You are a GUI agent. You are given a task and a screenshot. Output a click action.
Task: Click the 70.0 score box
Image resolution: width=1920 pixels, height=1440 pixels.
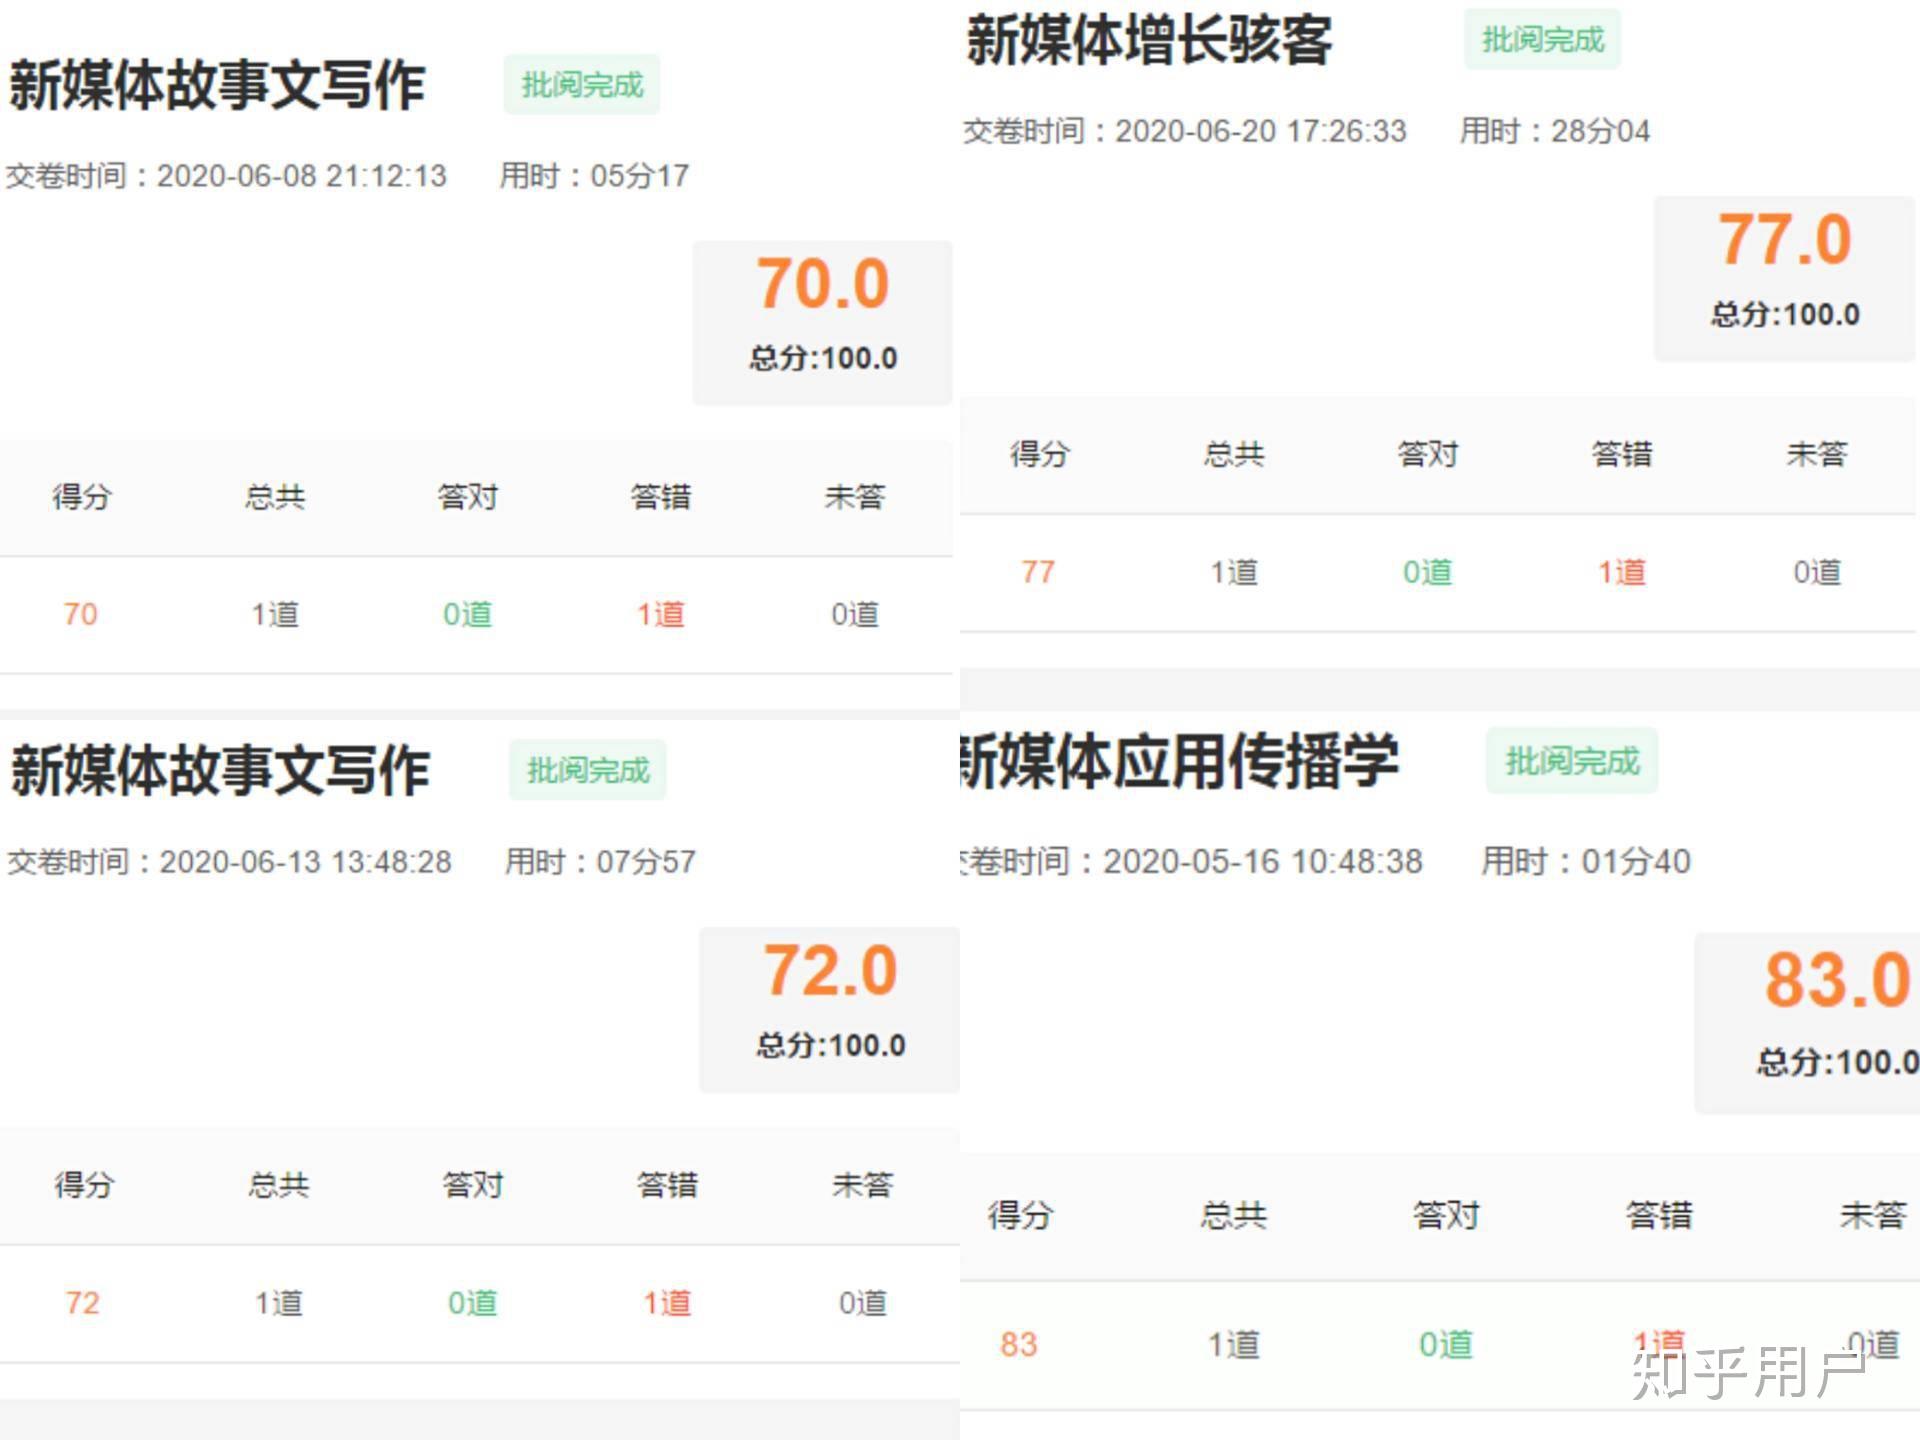pos(822,322)
